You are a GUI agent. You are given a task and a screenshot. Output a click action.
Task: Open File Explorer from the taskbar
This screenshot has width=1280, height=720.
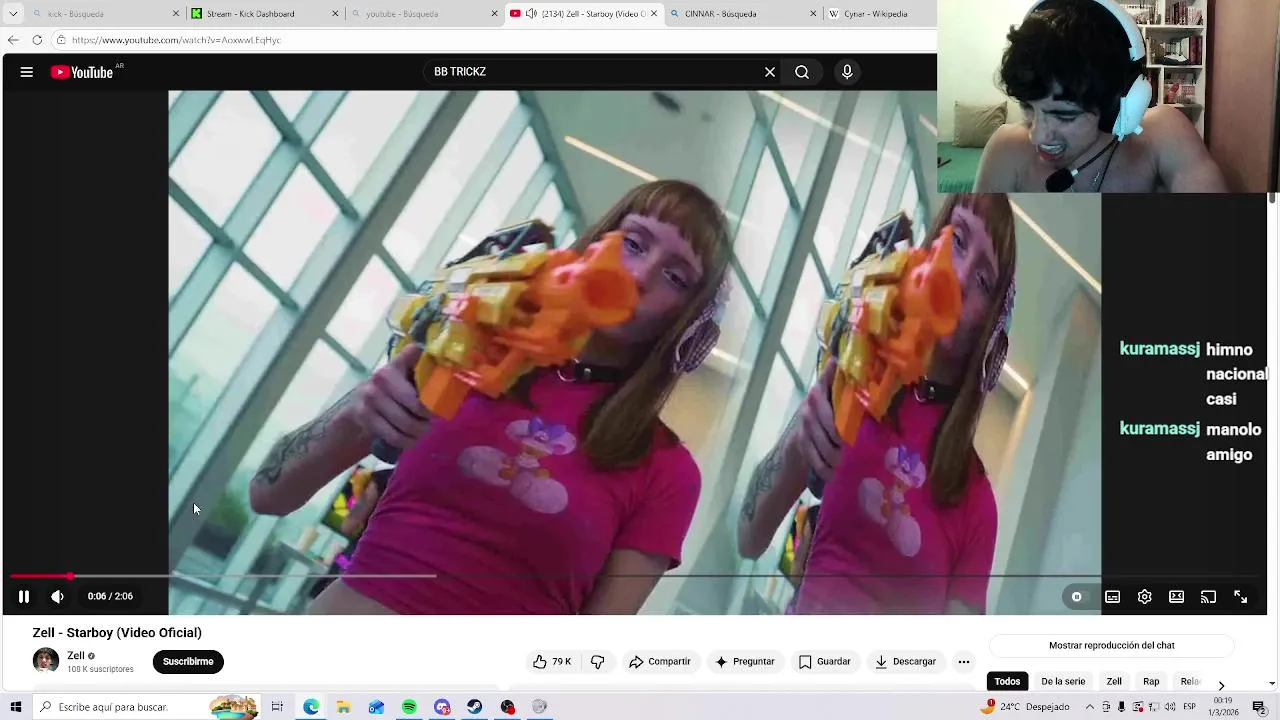343,707
